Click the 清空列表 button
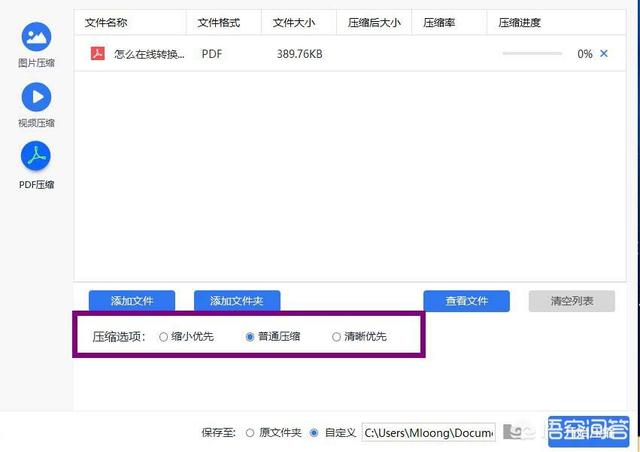The image size is (640, 452). coord(571,301)
